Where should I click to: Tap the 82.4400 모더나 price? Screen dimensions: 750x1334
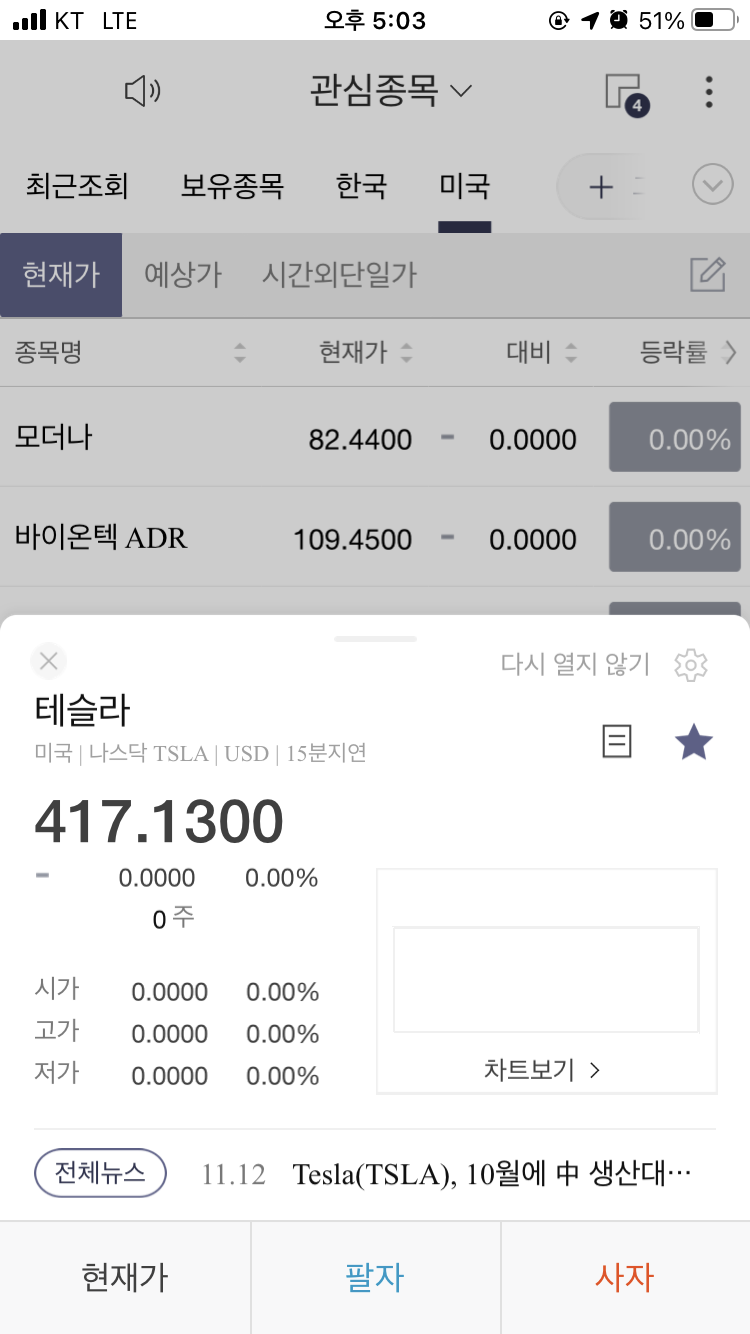(x=360, y=439)
